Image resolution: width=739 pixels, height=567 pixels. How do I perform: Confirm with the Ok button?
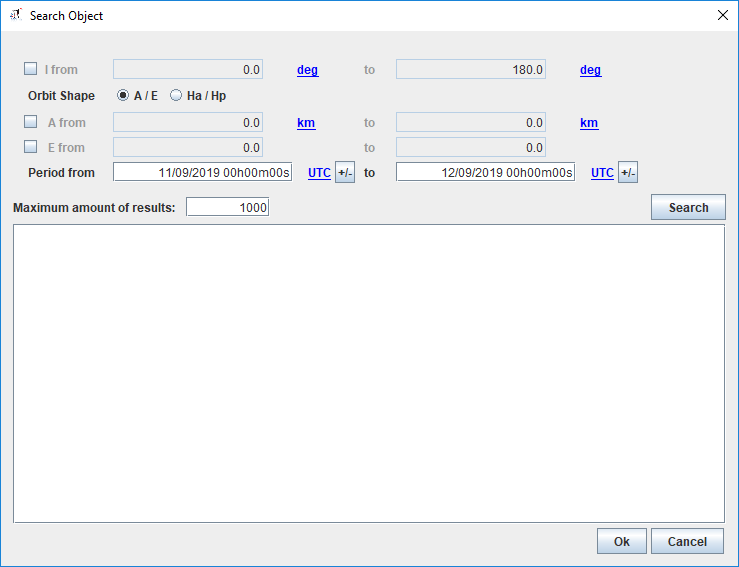pyautogui.click(x=621, y=541)
